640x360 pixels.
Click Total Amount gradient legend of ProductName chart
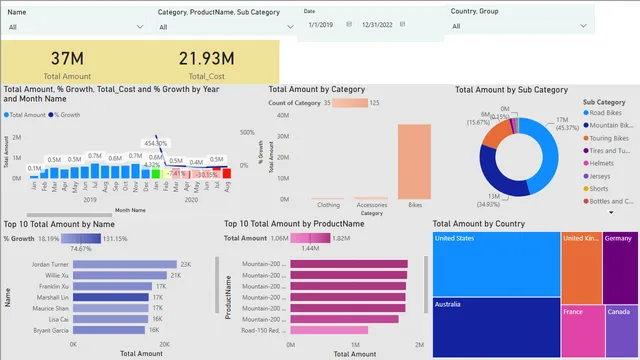(310, 238)
